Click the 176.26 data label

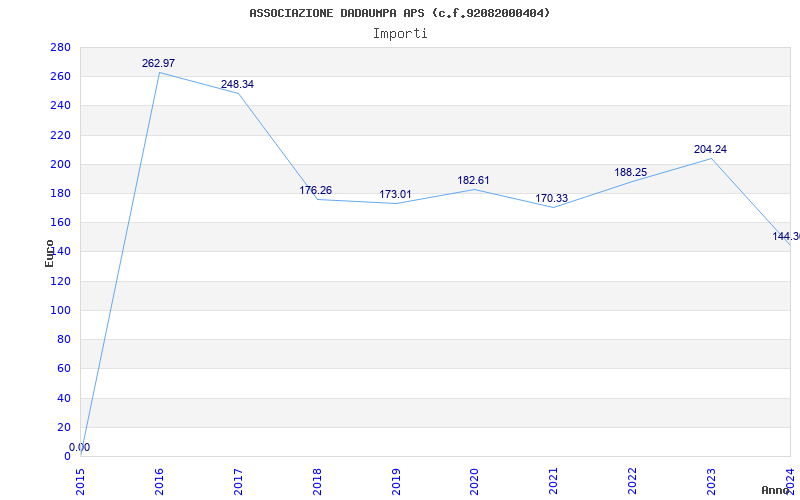point(315,190)
